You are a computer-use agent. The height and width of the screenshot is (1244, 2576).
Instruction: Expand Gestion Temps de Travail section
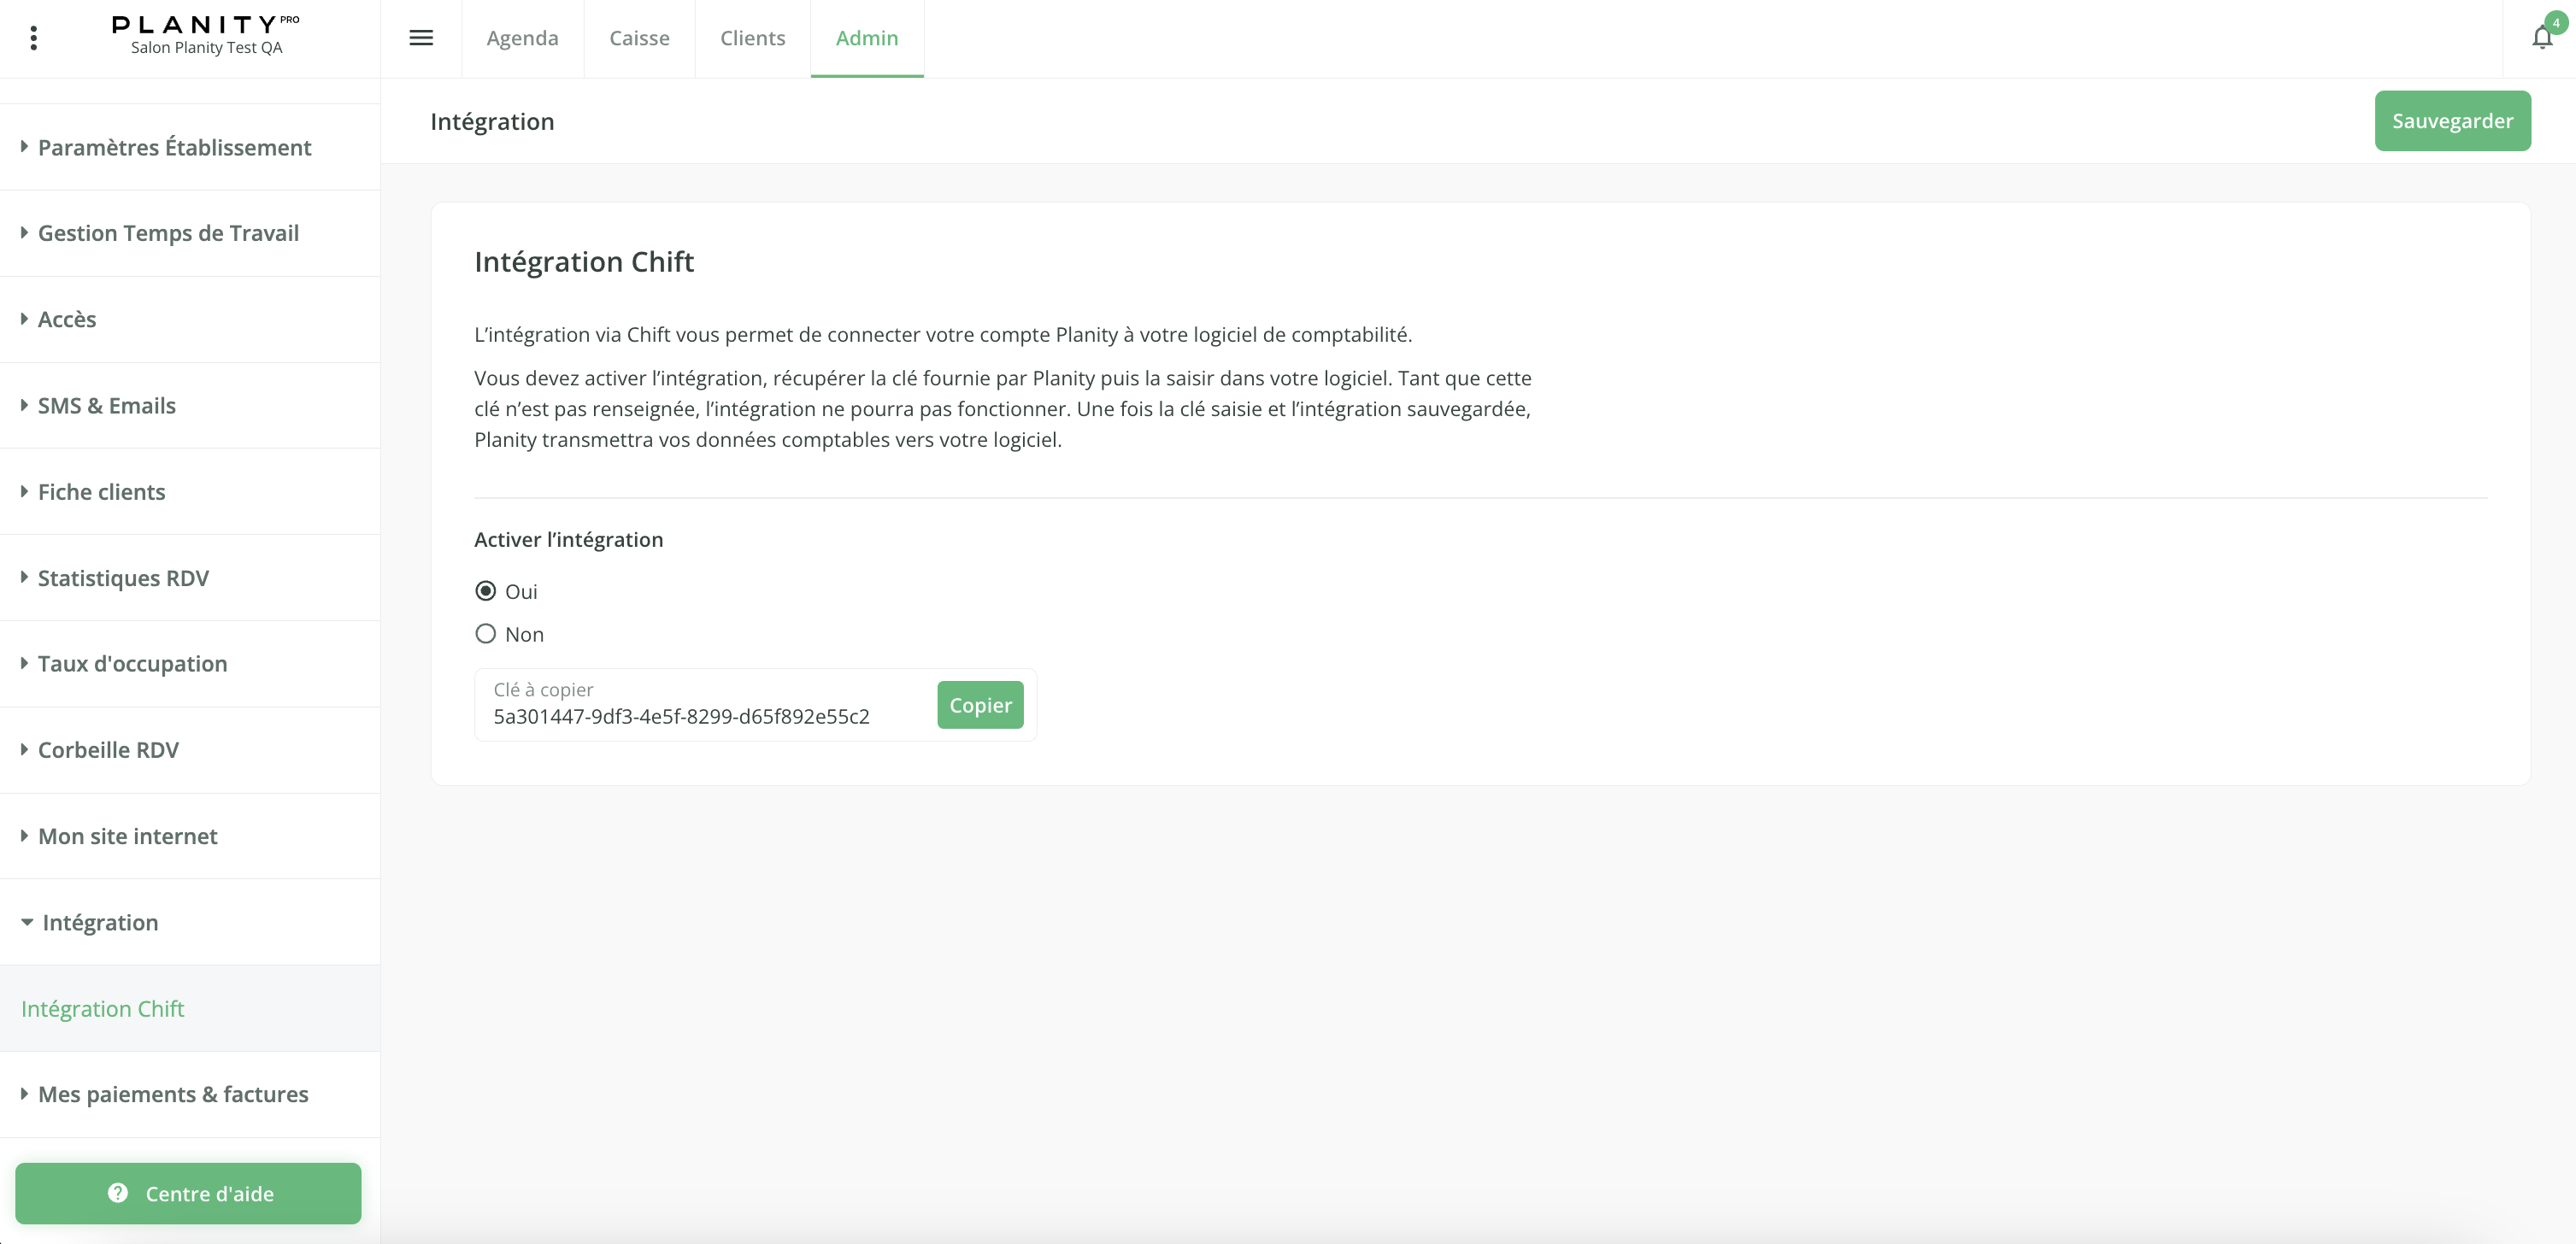[168, 233]
